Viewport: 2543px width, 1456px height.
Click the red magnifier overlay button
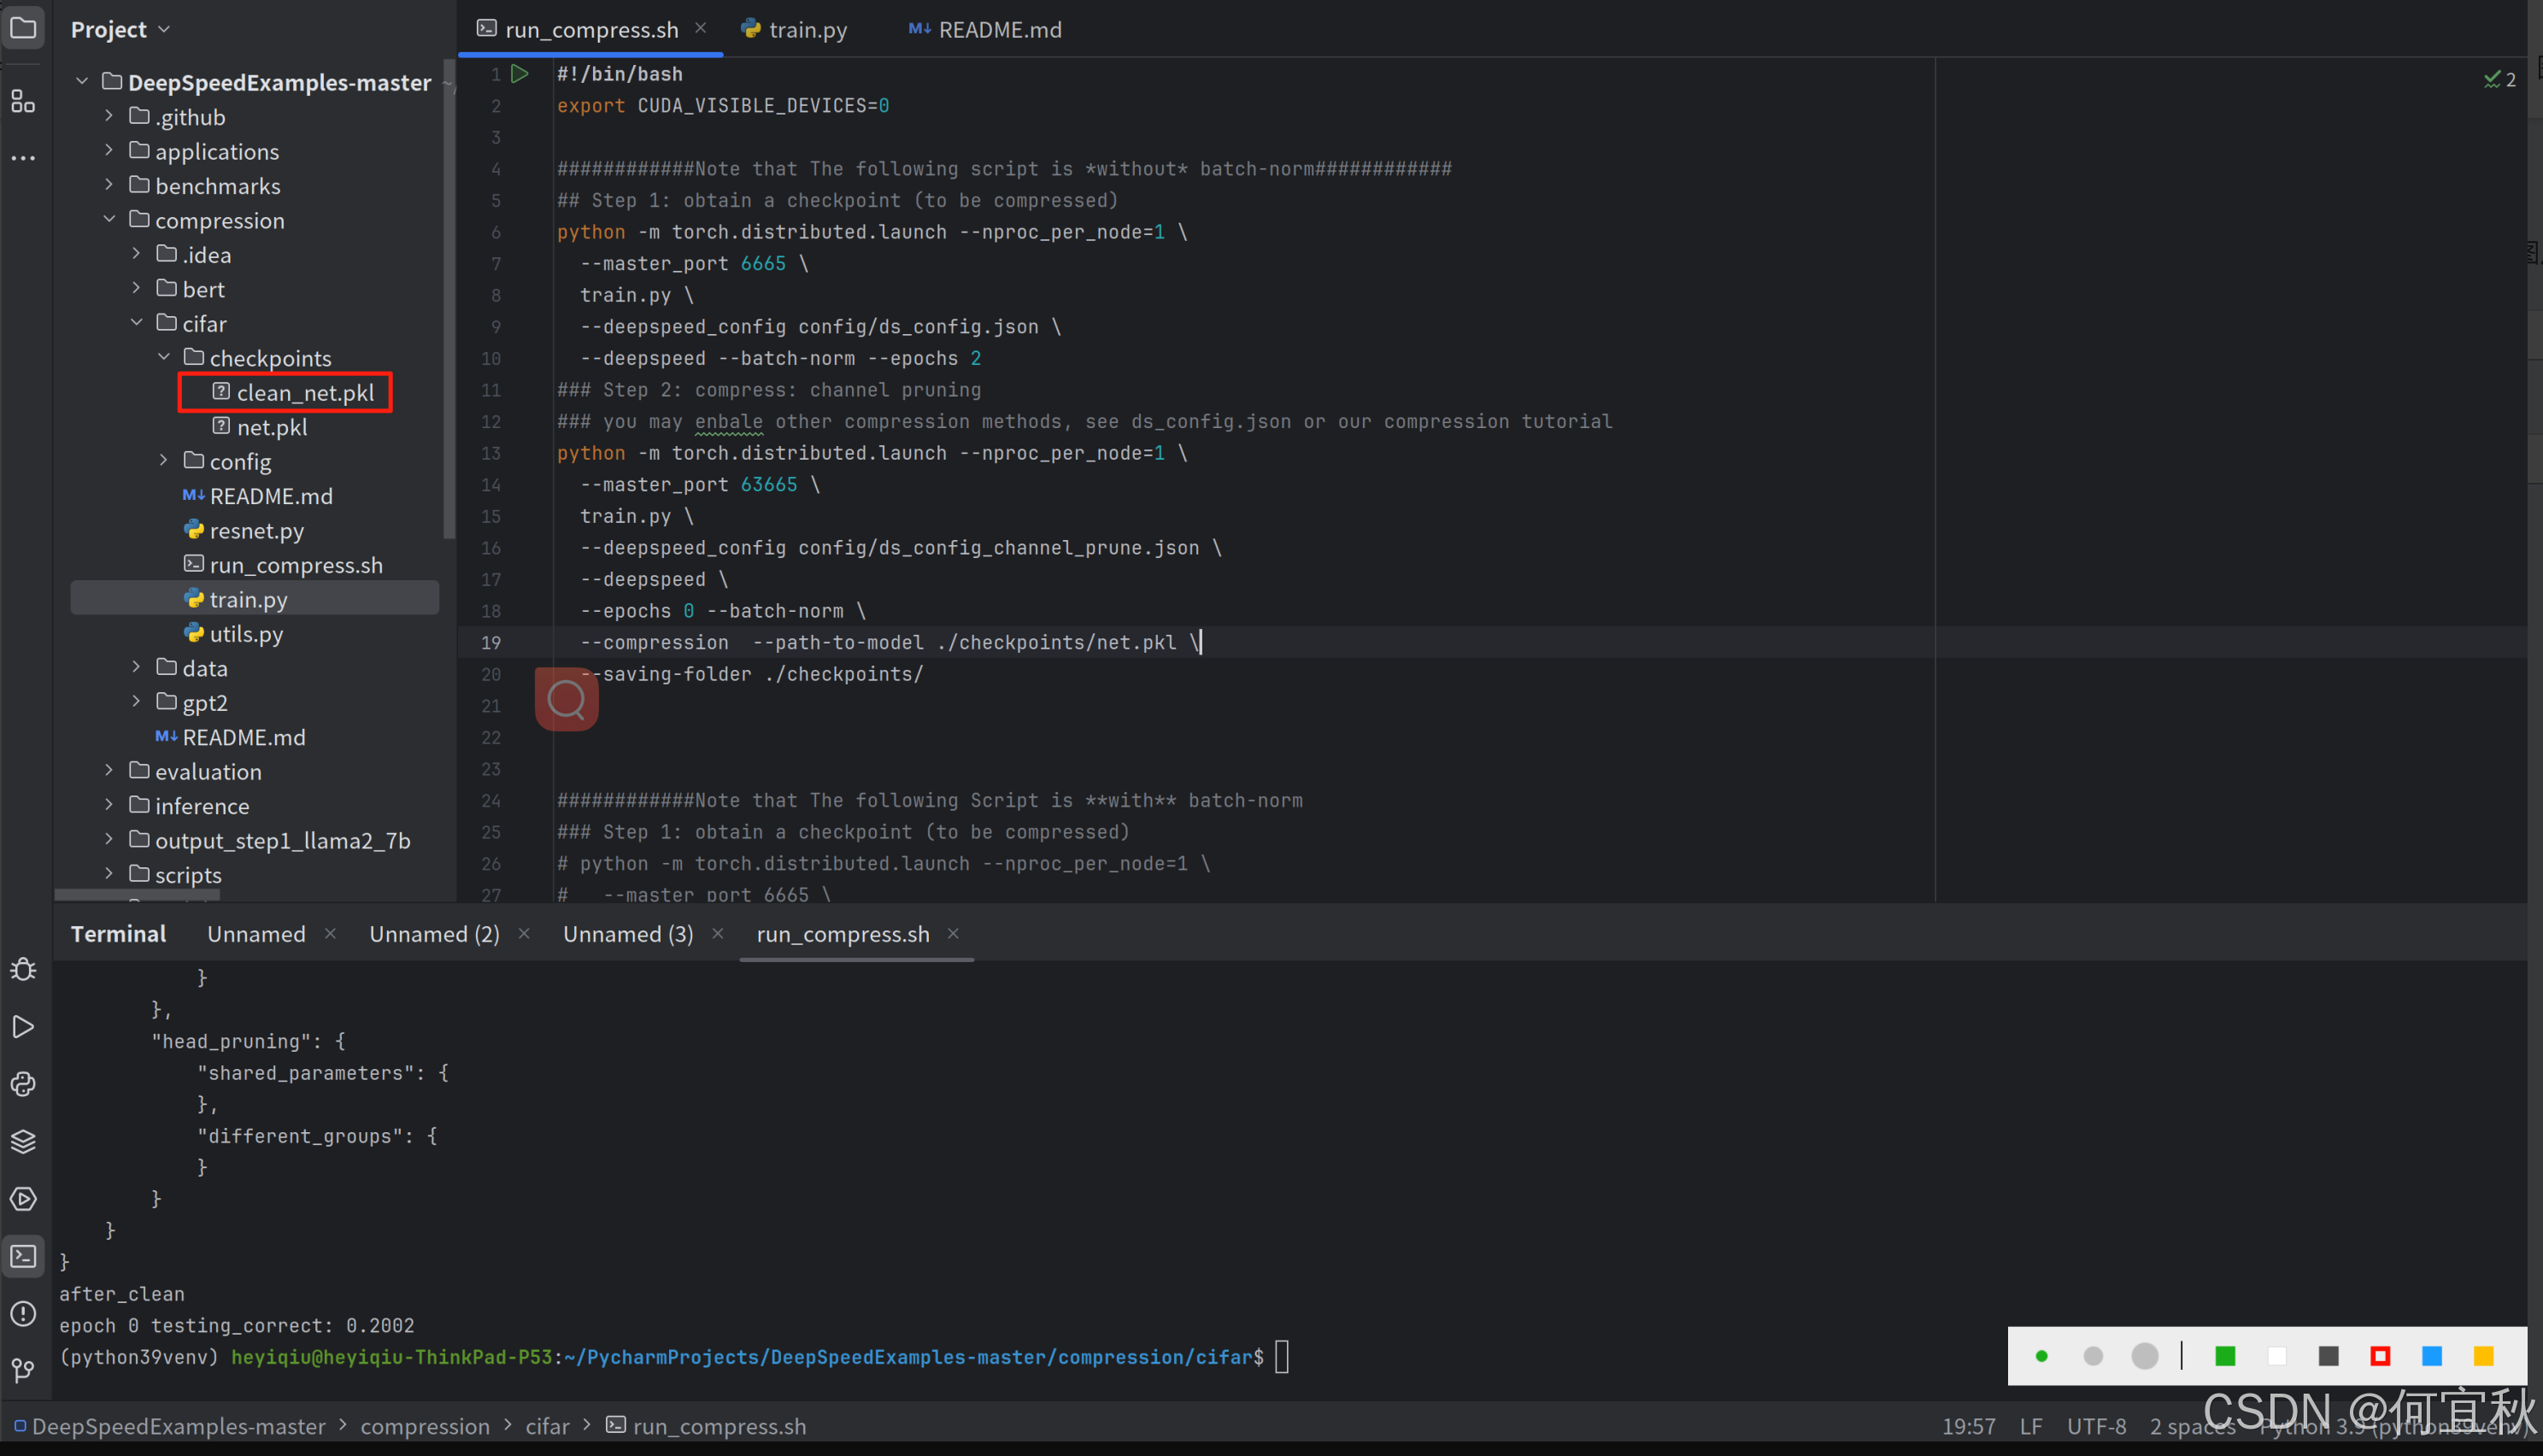566,699
